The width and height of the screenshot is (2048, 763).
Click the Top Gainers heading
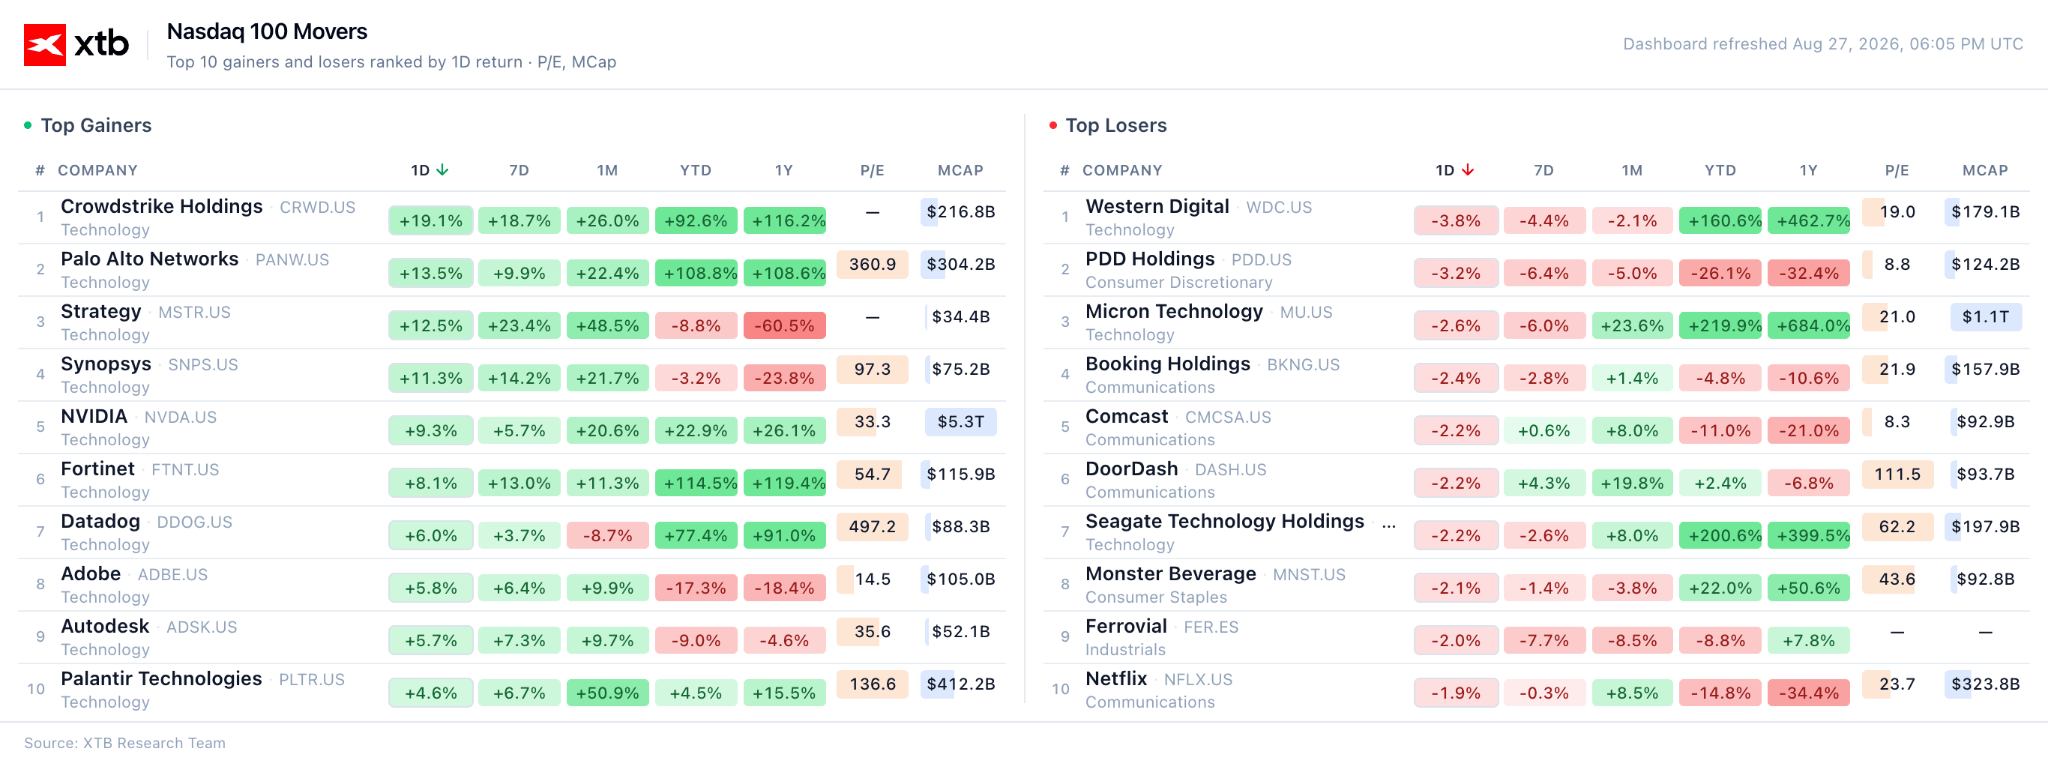(96, 126)
